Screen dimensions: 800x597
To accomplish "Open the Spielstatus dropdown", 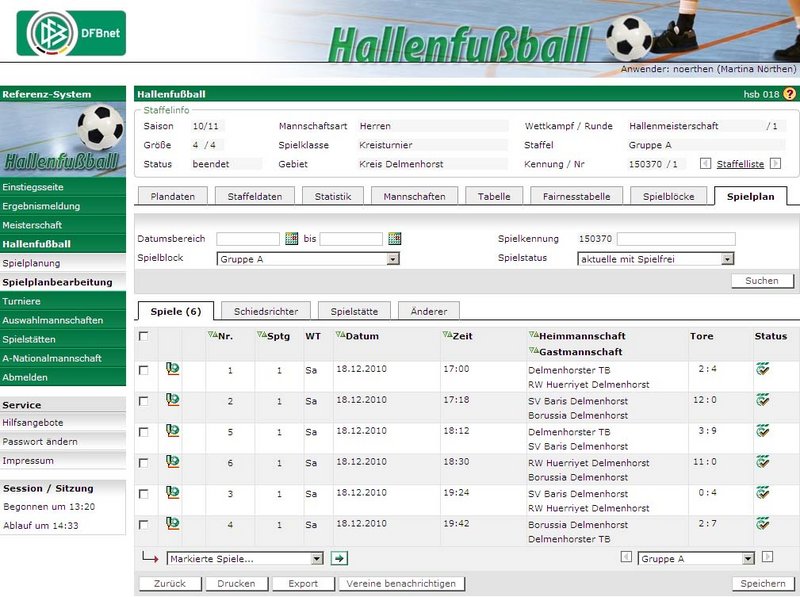I will pyautogui.click(x=727, y=259).
